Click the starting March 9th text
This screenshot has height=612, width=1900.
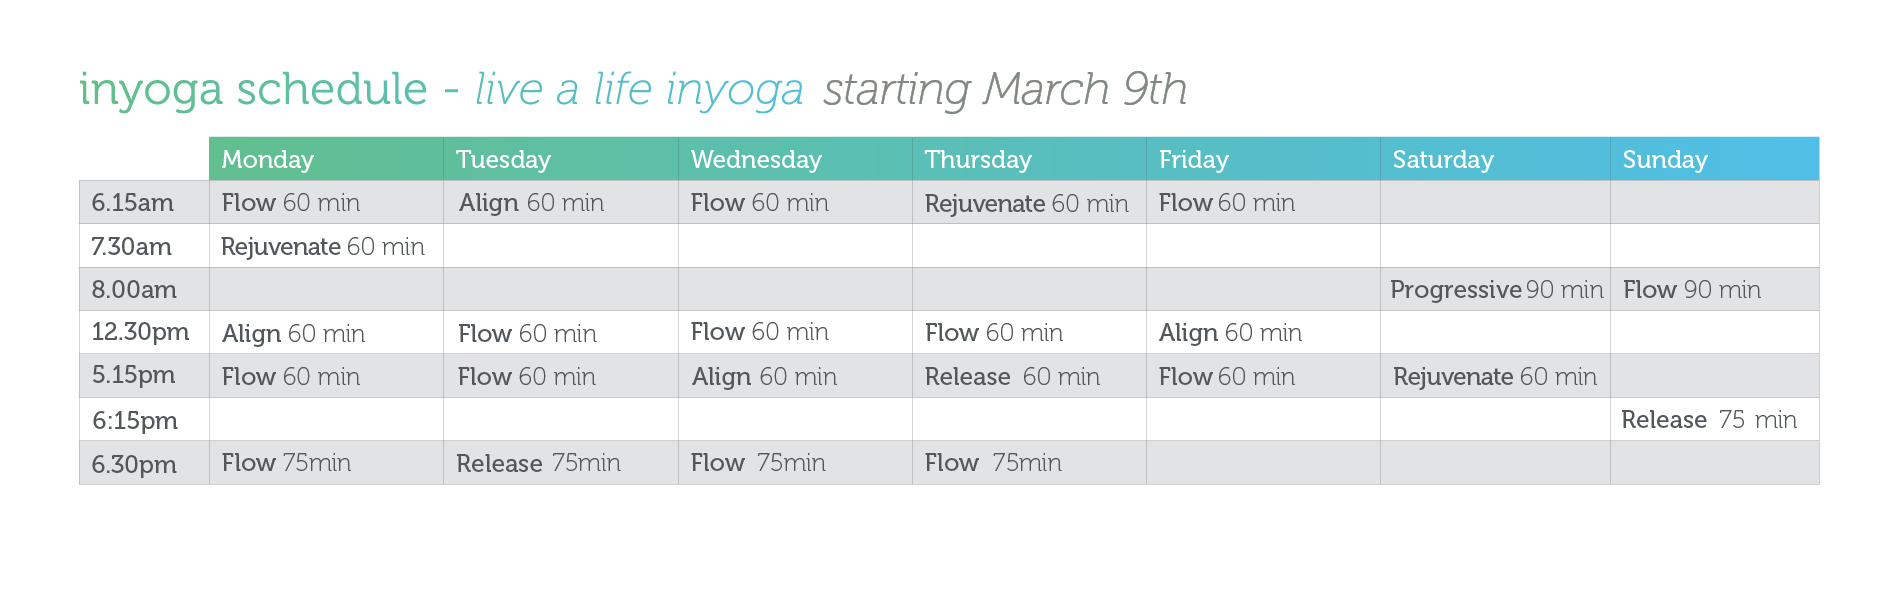(x=1005, y=90)
